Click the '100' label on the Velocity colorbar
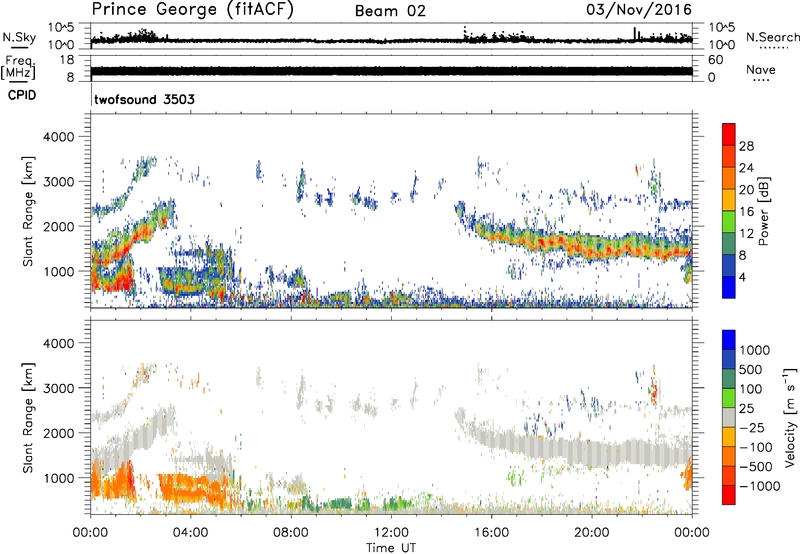The width and height of the screenshot is (800, 554). (751, 389)
